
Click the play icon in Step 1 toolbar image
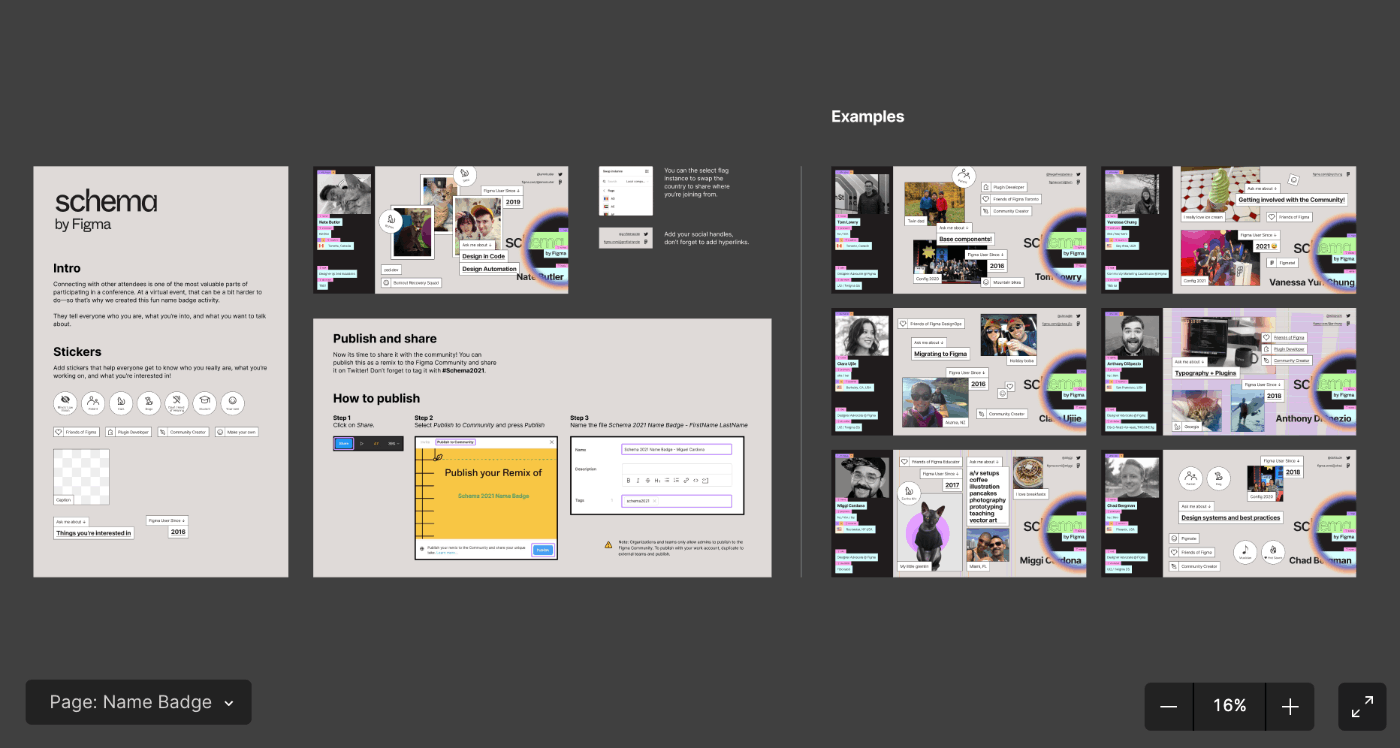click(x=362, y=443)
